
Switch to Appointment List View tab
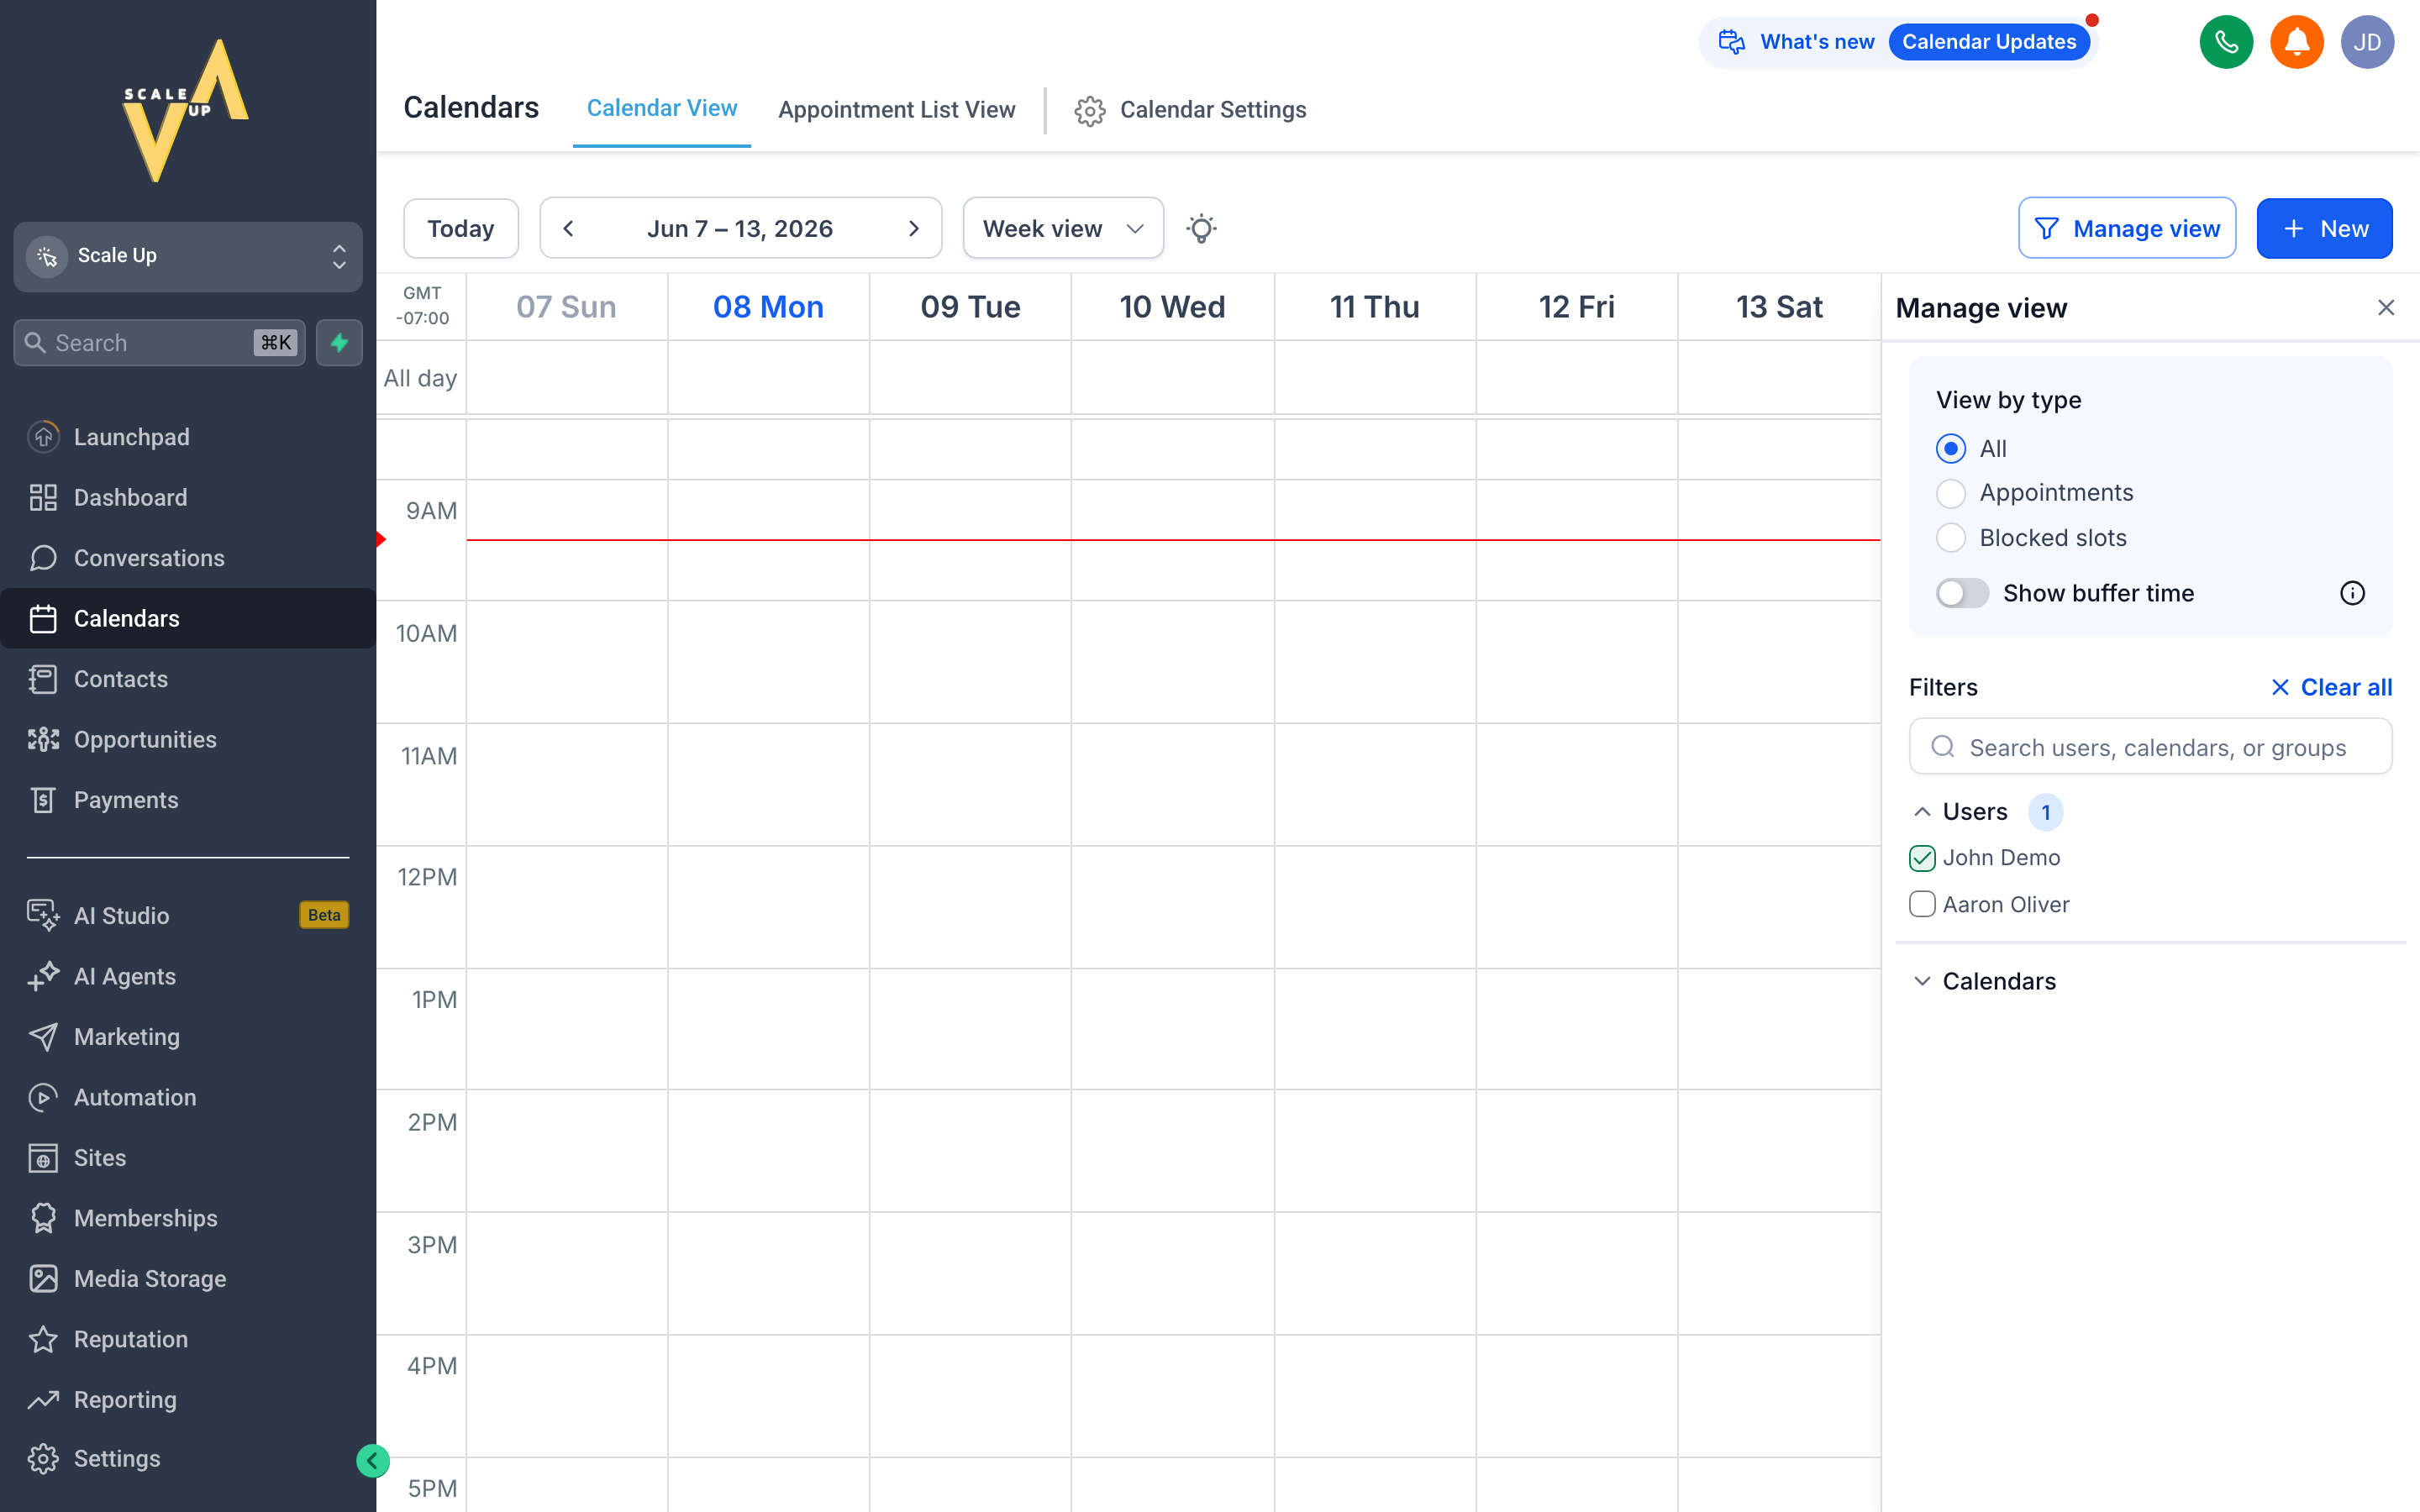897,109
